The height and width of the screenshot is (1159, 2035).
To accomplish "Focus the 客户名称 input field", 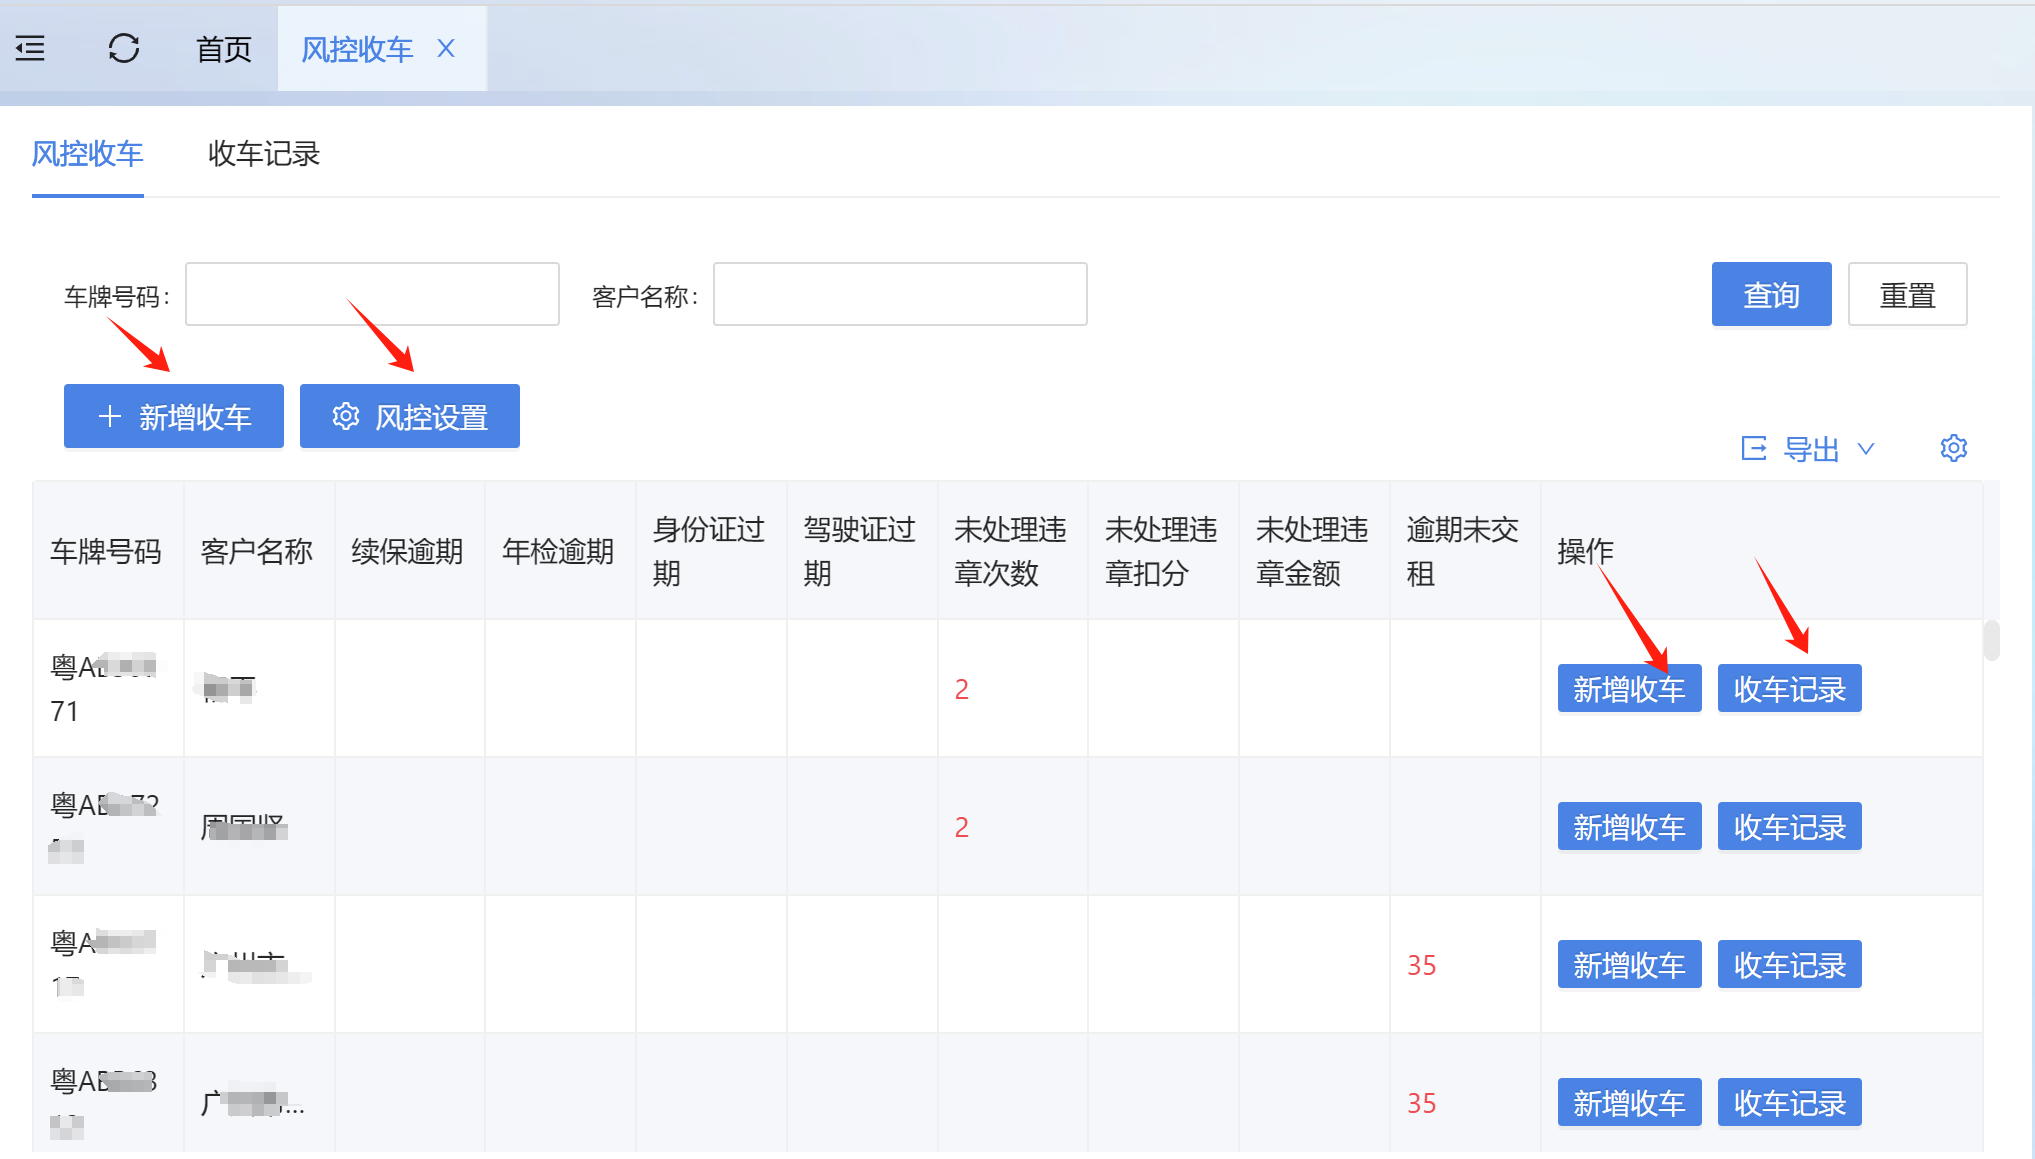I will coord(900,295).
